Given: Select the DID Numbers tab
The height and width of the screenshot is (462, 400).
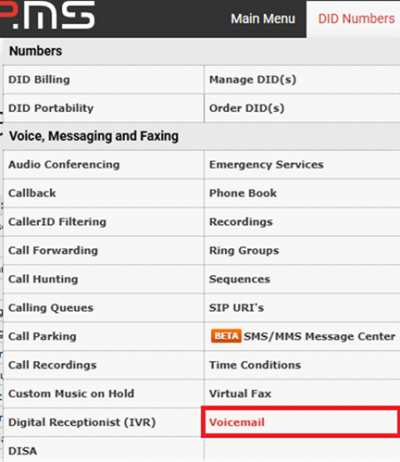Looking at the screenshot, I should pos(356,19).
